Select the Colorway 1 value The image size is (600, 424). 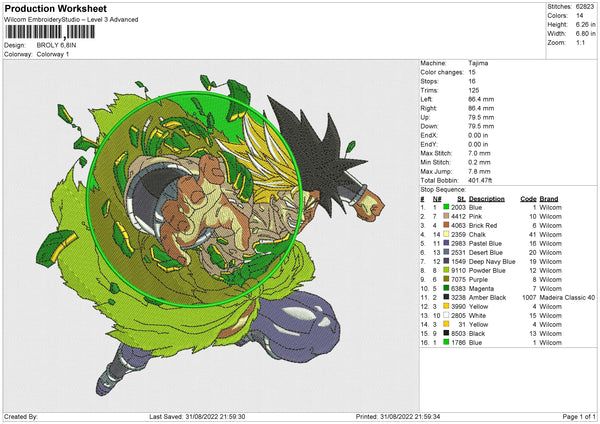tap(53, 54)
